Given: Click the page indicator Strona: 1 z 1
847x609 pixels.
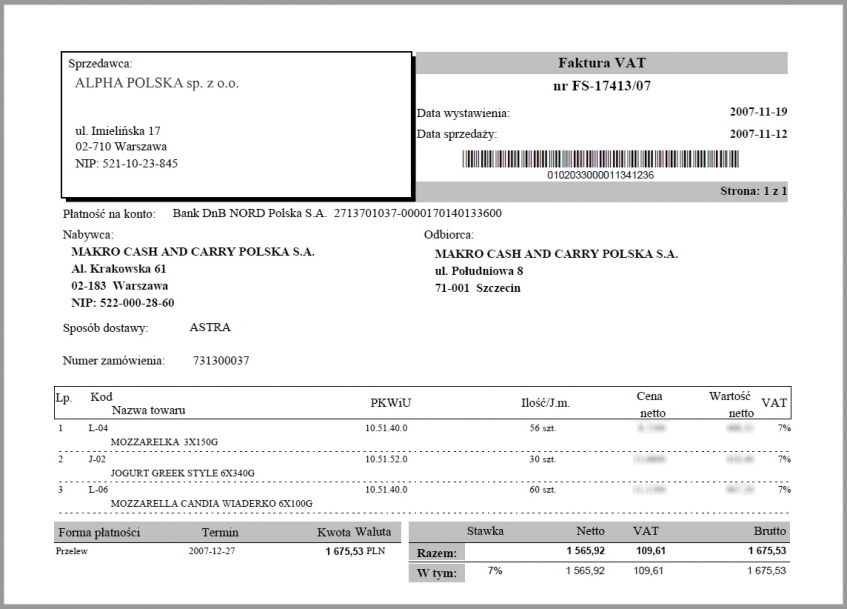Looking at the screenshot, I should click(754, 191).
